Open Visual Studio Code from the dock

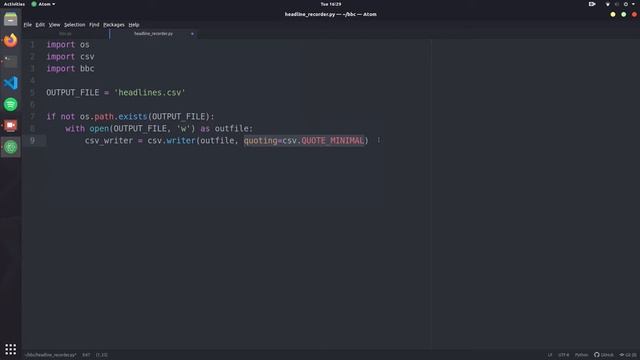point(11,83)
